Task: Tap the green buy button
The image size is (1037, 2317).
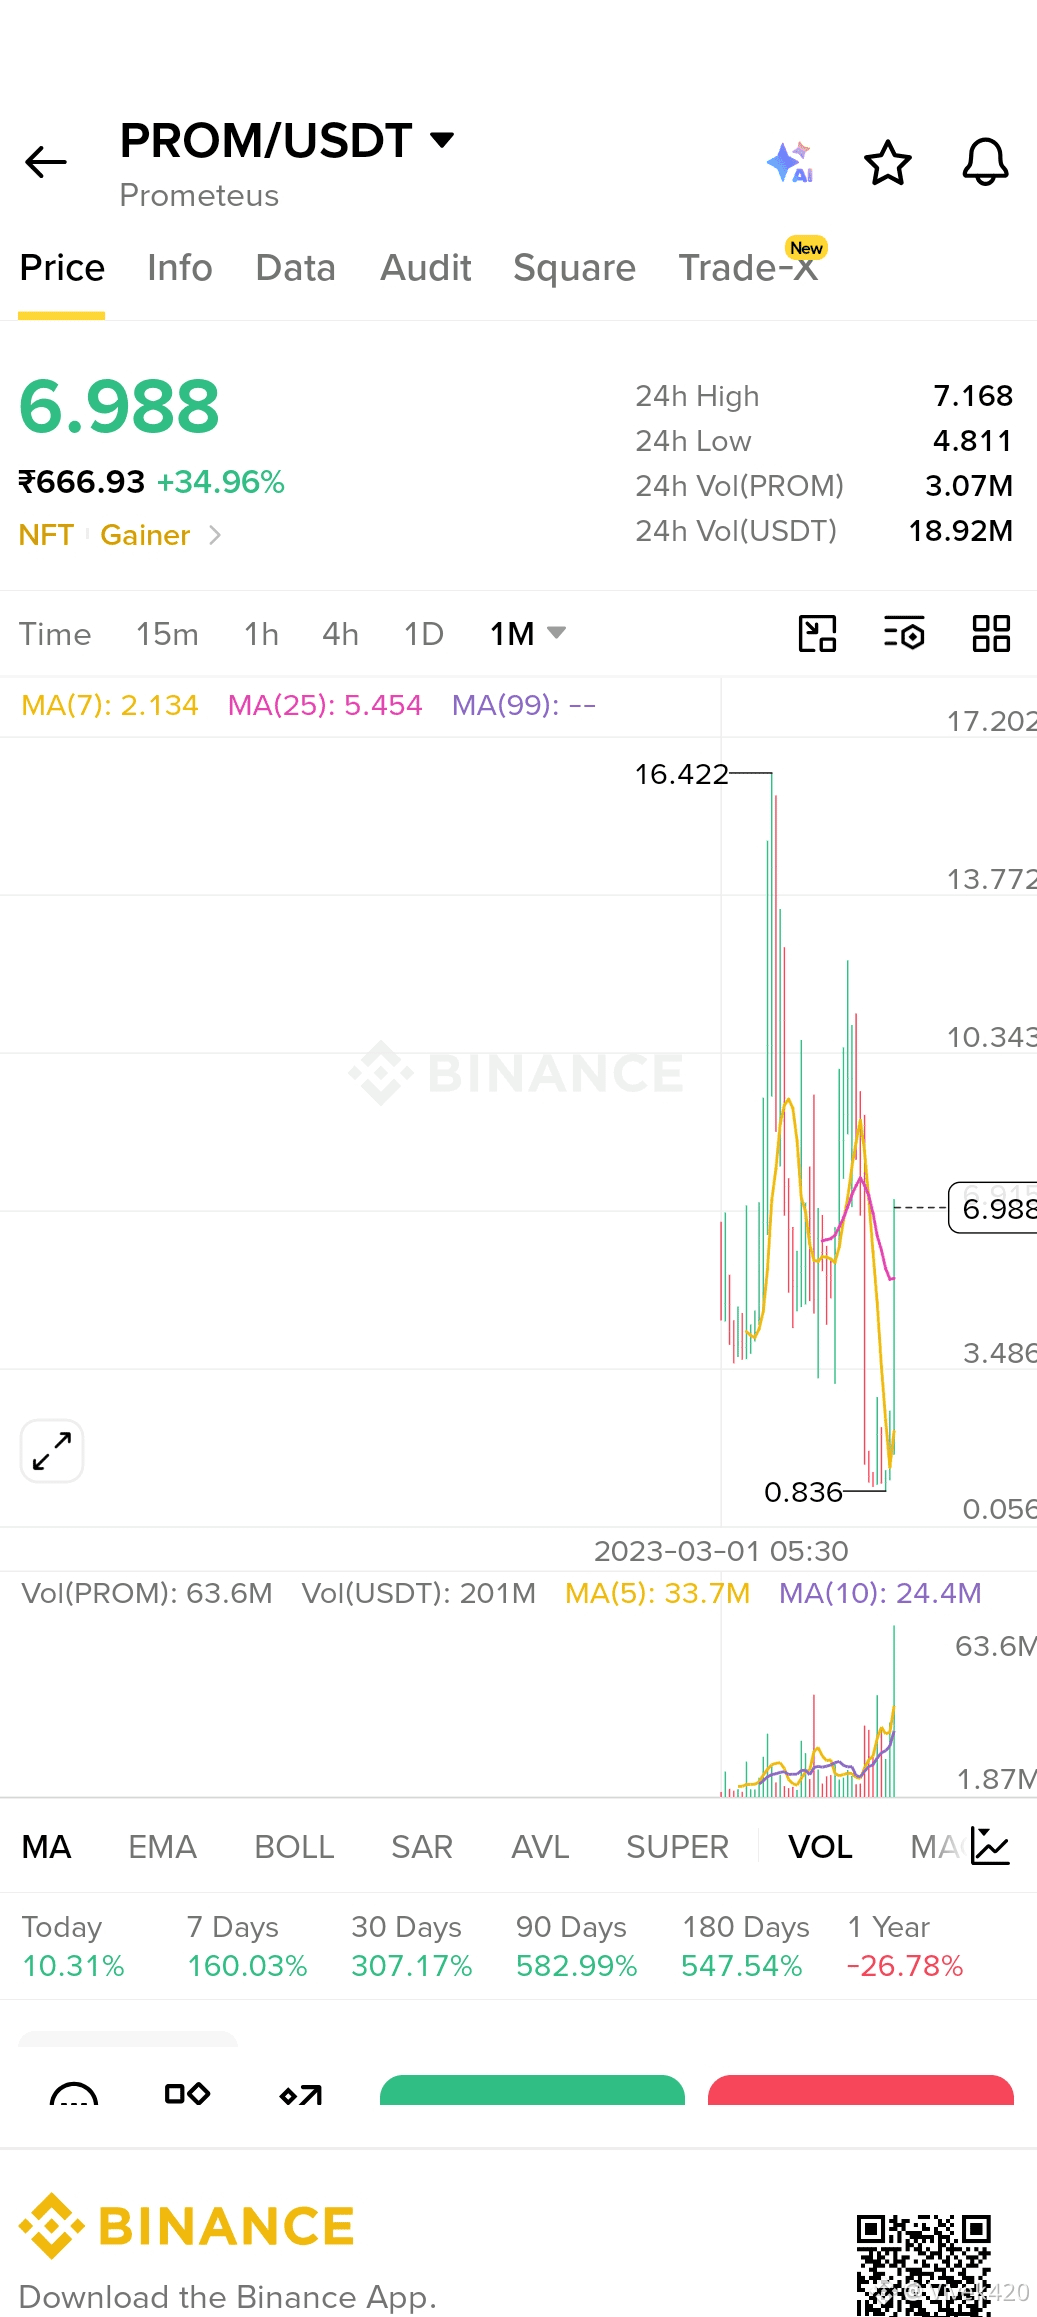Action: point(532,2090)
